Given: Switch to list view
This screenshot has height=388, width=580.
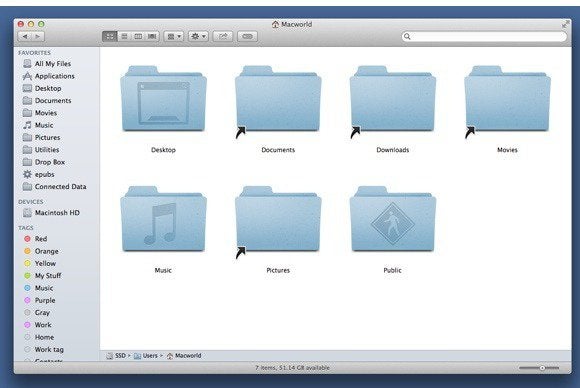Looking at the screenshot, I should 124,36.
